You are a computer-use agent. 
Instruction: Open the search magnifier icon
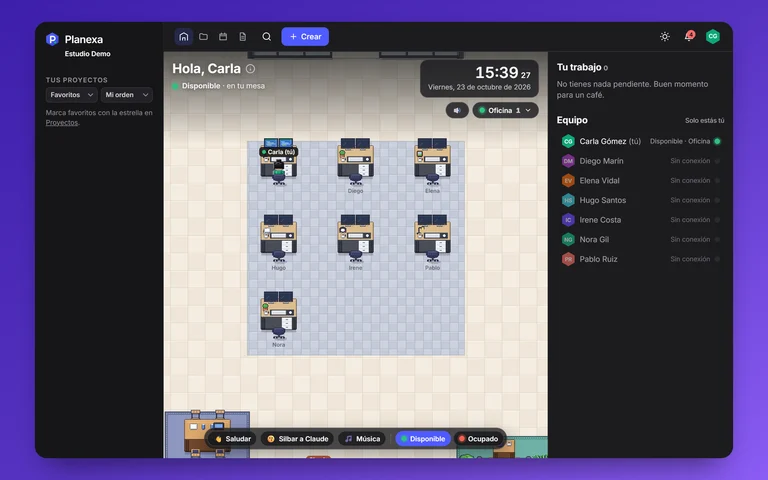click(266, 37)
